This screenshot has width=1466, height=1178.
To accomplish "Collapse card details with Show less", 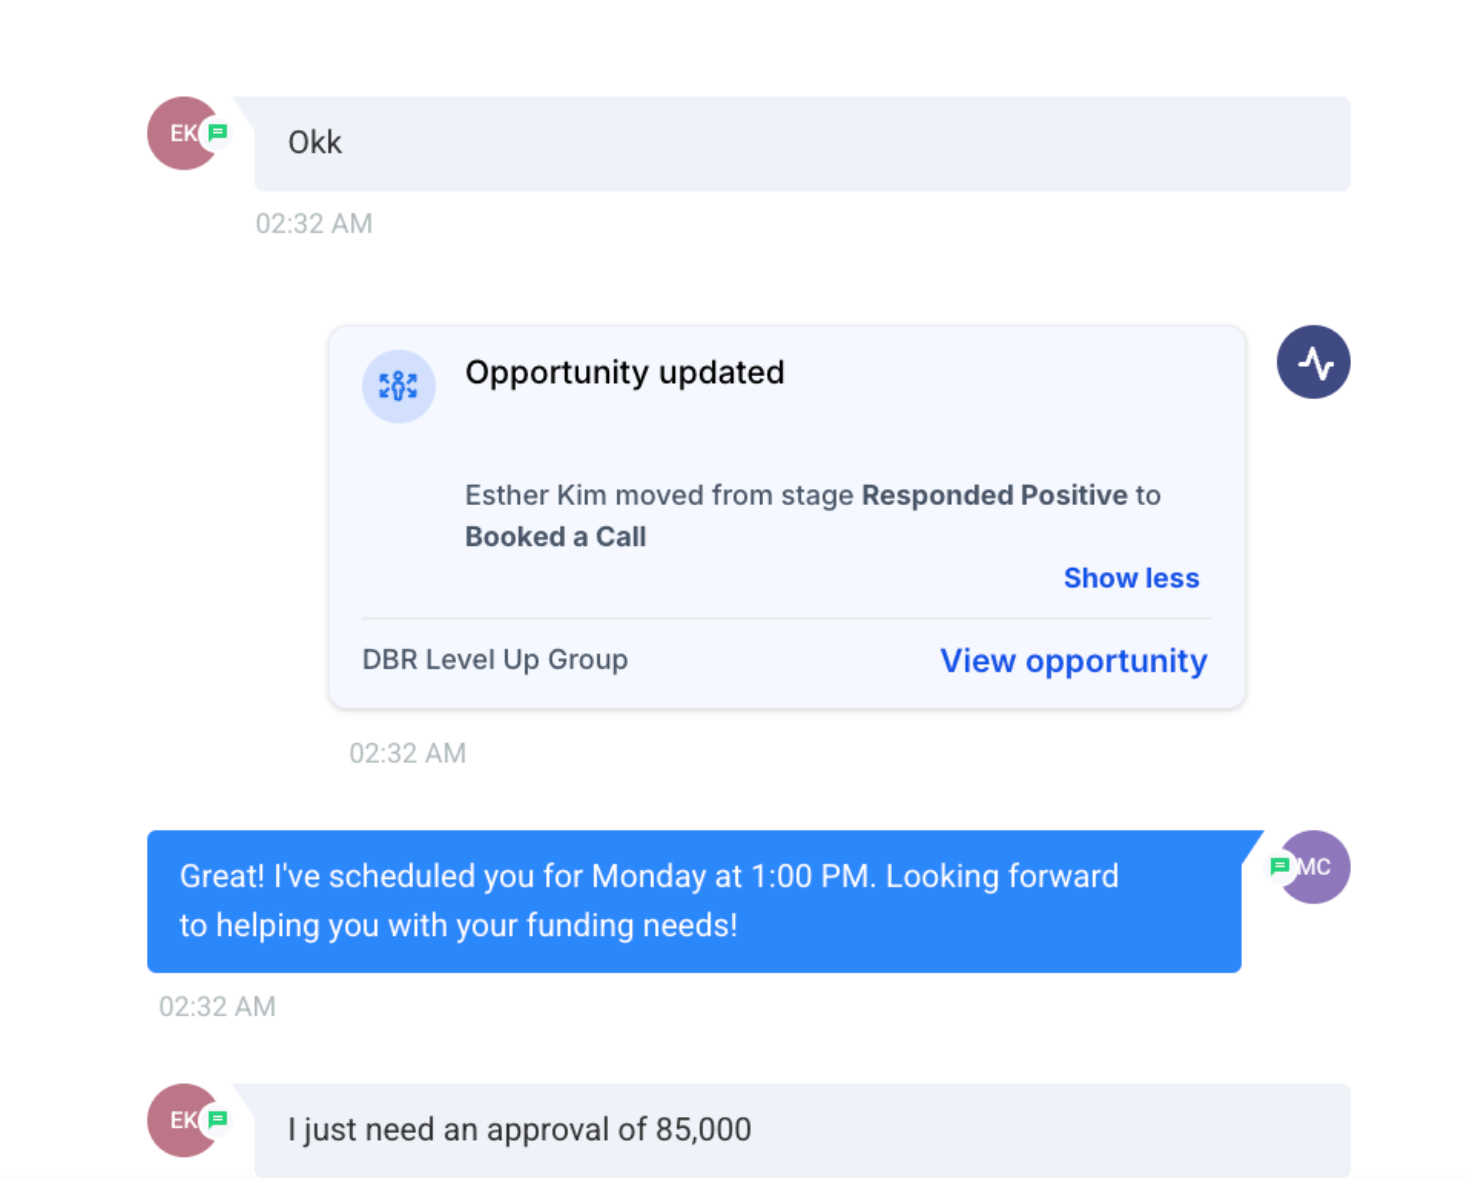I will click(x=1131, y=578).
